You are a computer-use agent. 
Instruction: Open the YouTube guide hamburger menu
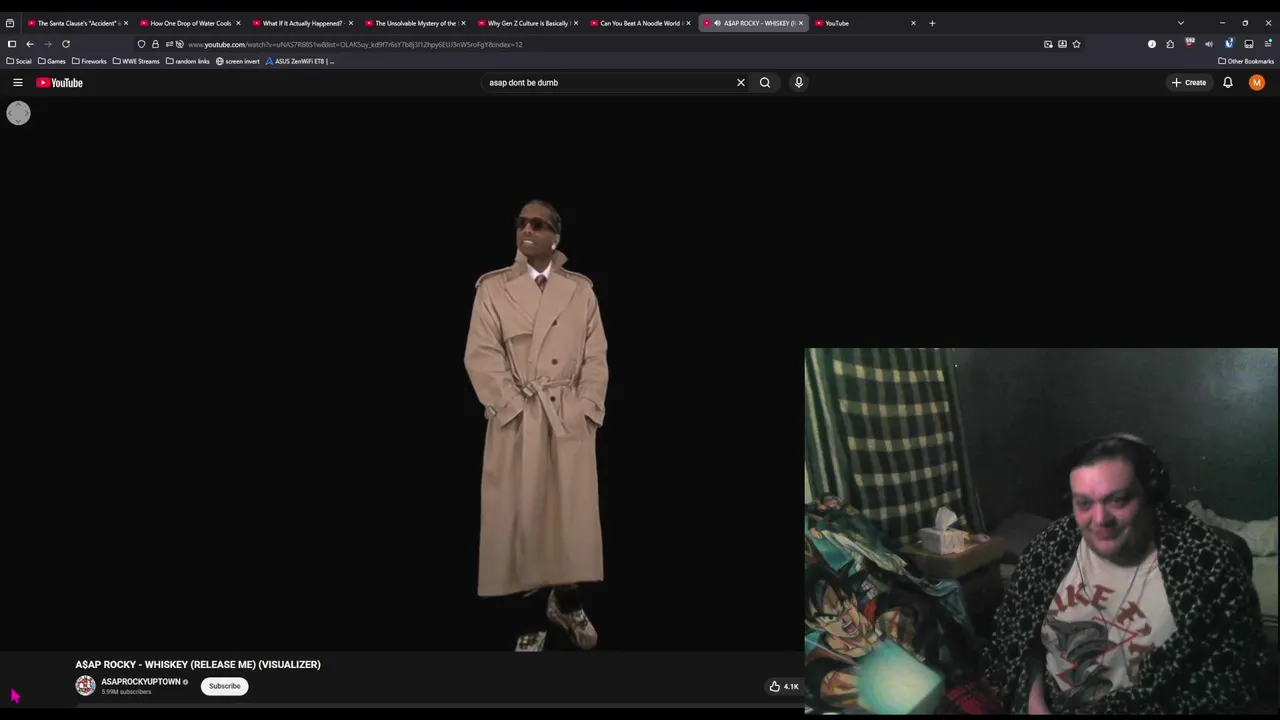[18, 83]
